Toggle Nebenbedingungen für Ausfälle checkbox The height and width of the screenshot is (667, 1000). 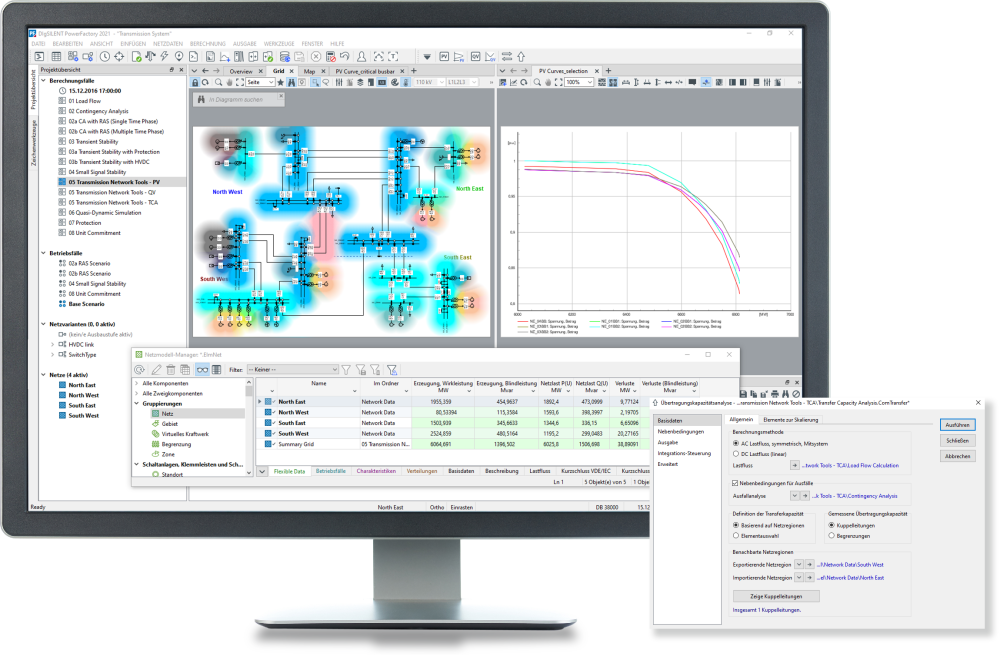tap(735, 483)
